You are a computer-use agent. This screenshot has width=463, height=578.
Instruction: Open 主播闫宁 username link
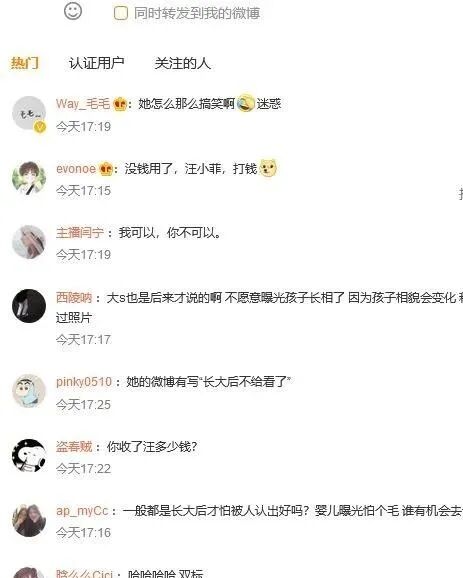80,233
